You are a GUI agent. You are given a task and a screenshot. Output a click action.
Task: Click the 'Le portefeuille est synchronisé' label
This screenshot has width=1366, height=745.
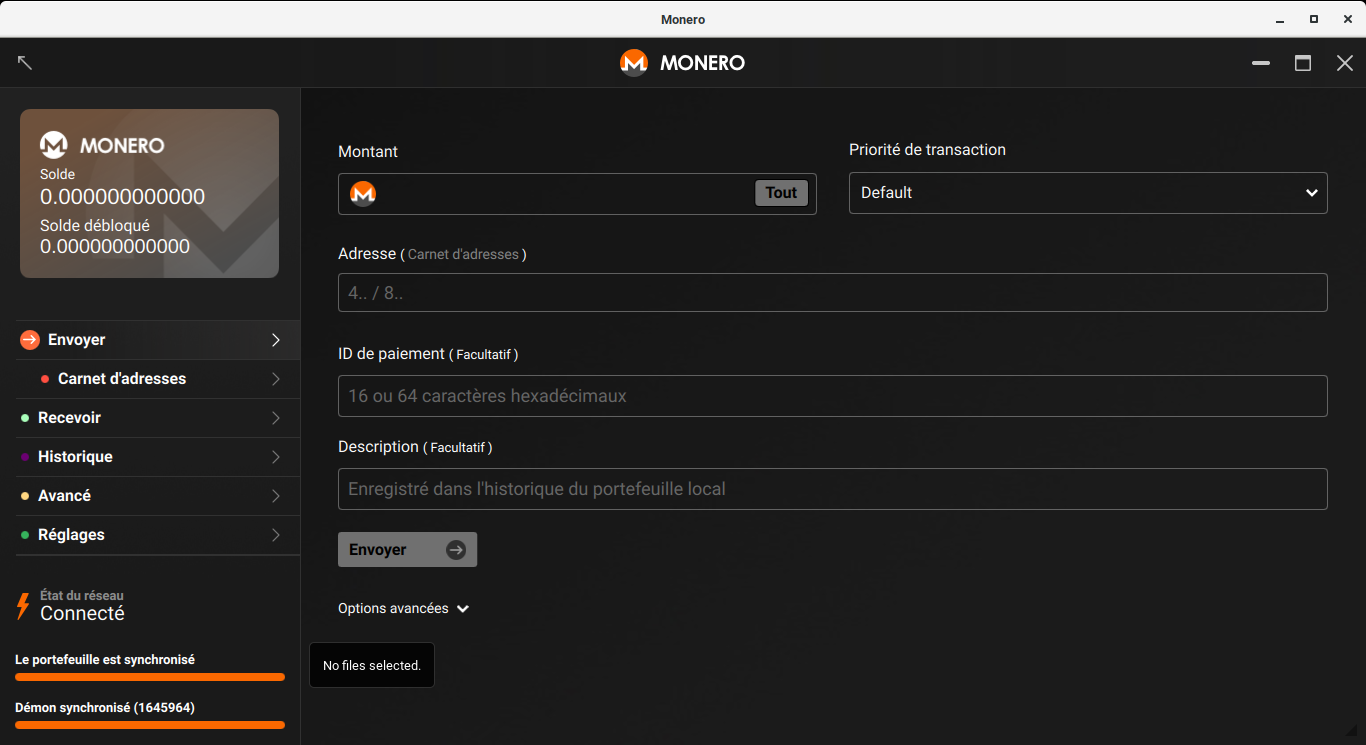(105, 660)
